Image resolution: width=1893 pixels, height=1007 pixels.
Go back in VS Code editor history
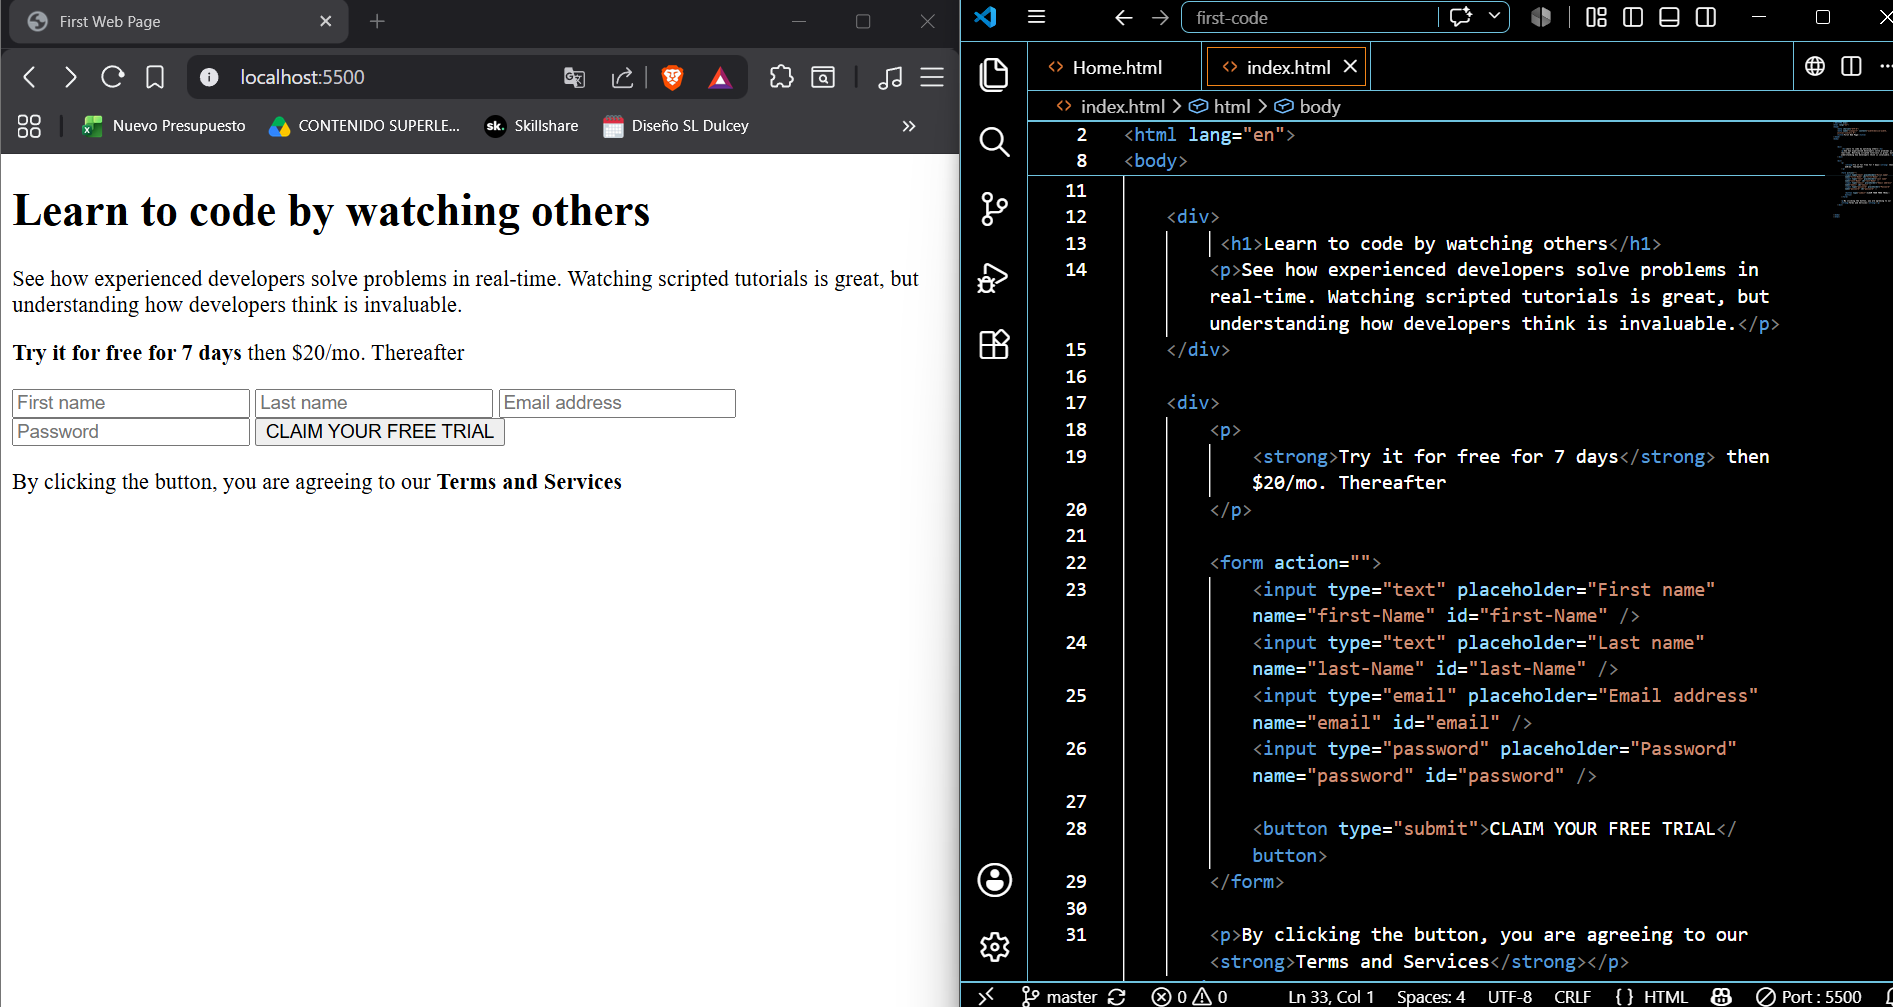1123,17
